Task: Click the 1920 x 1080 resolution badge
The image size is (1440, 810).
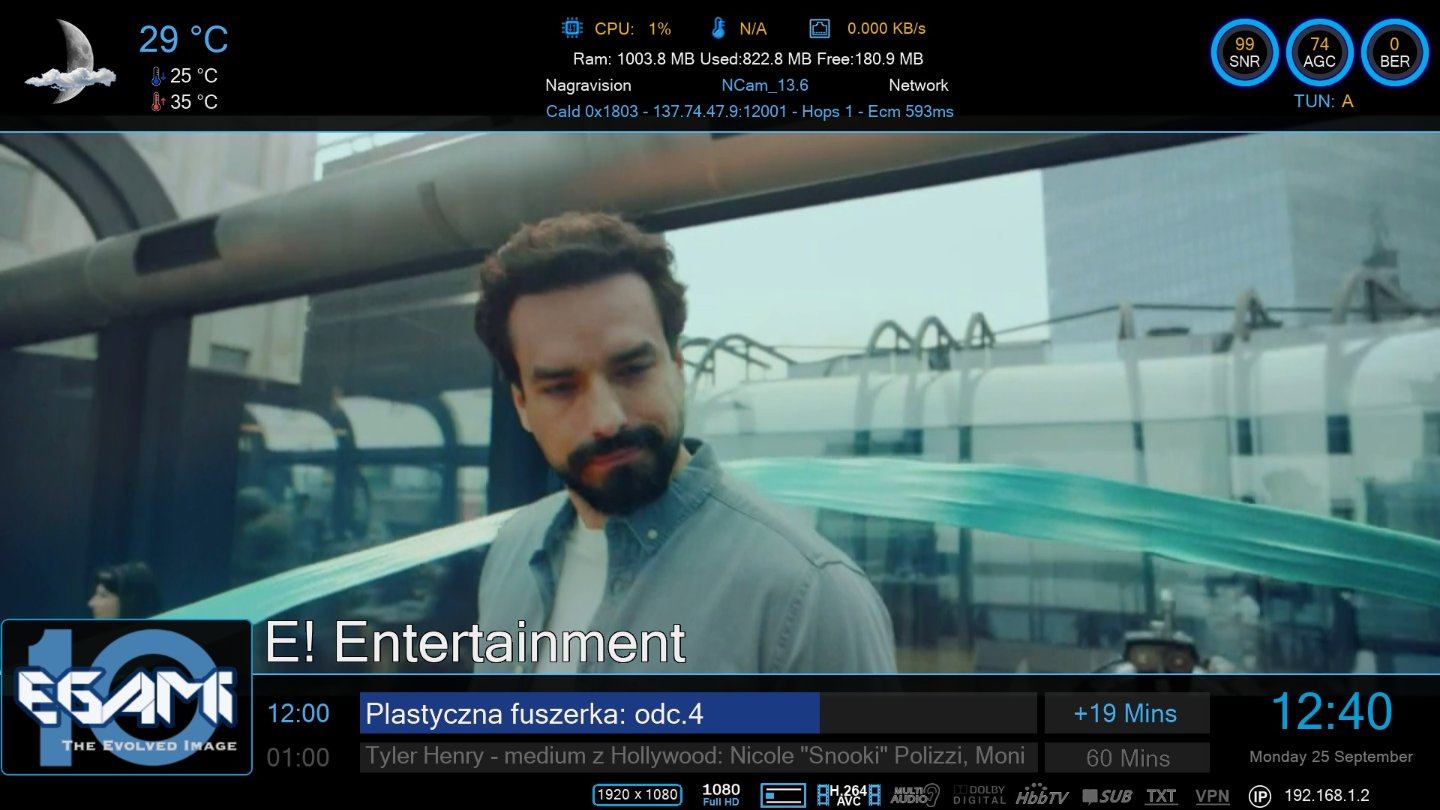Action: coord(637,795)
